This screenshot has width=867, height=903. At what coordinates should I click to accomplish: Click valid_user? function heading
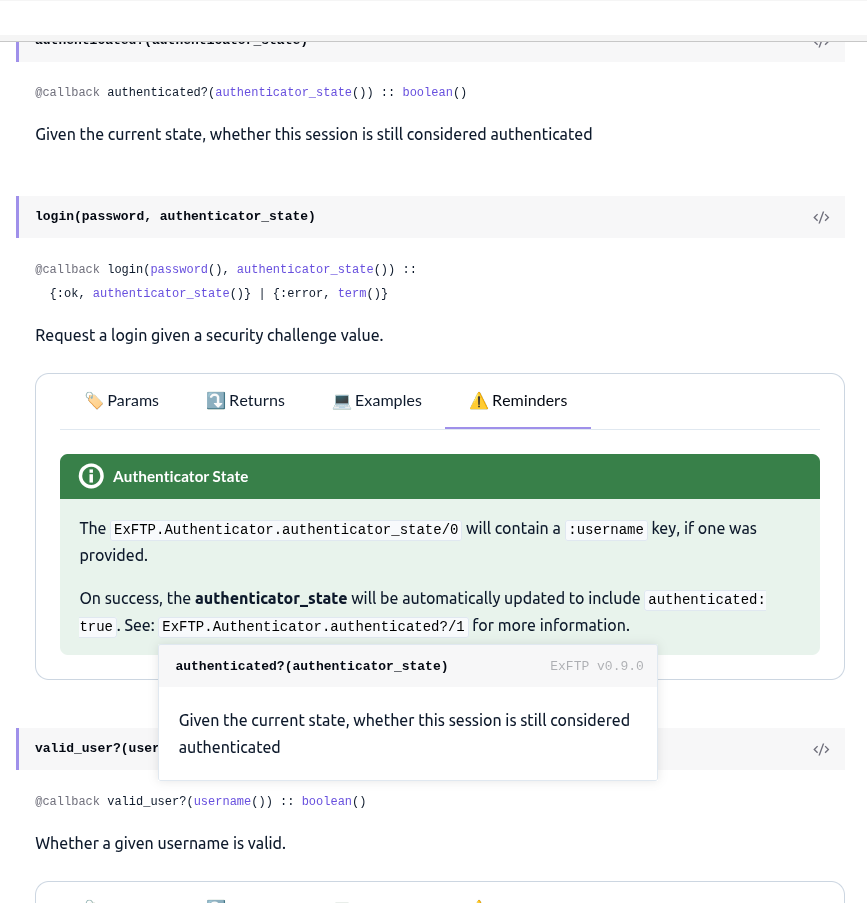pos(97,748)
